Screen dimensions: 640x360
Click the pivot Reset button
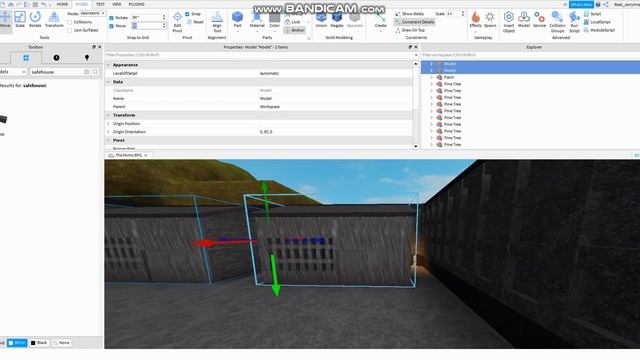coord(195,22)
